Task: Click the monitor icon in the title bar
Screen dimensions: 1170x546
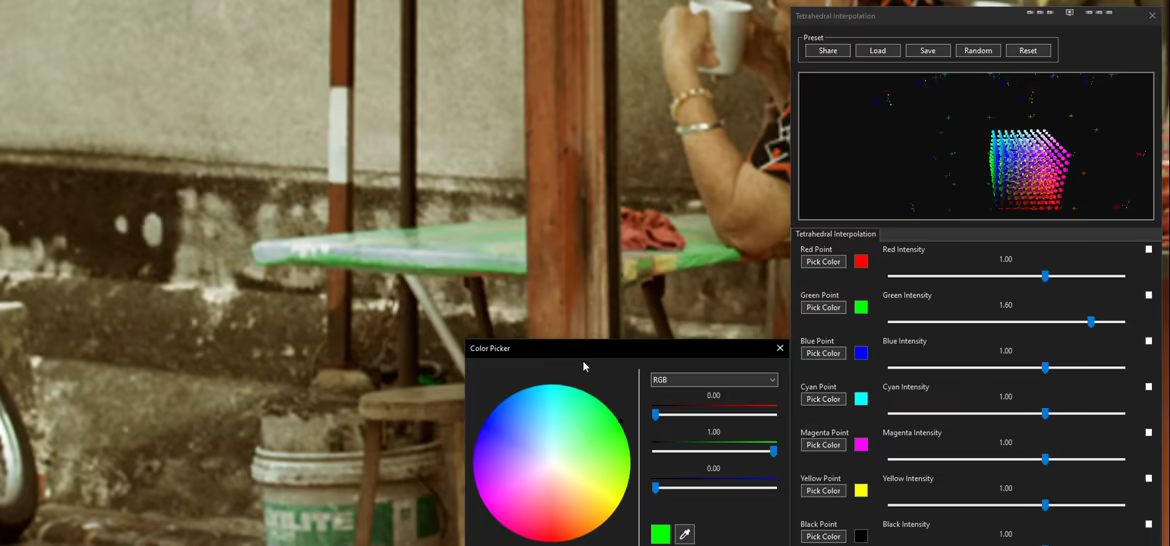Action: tap(1069, 13)
